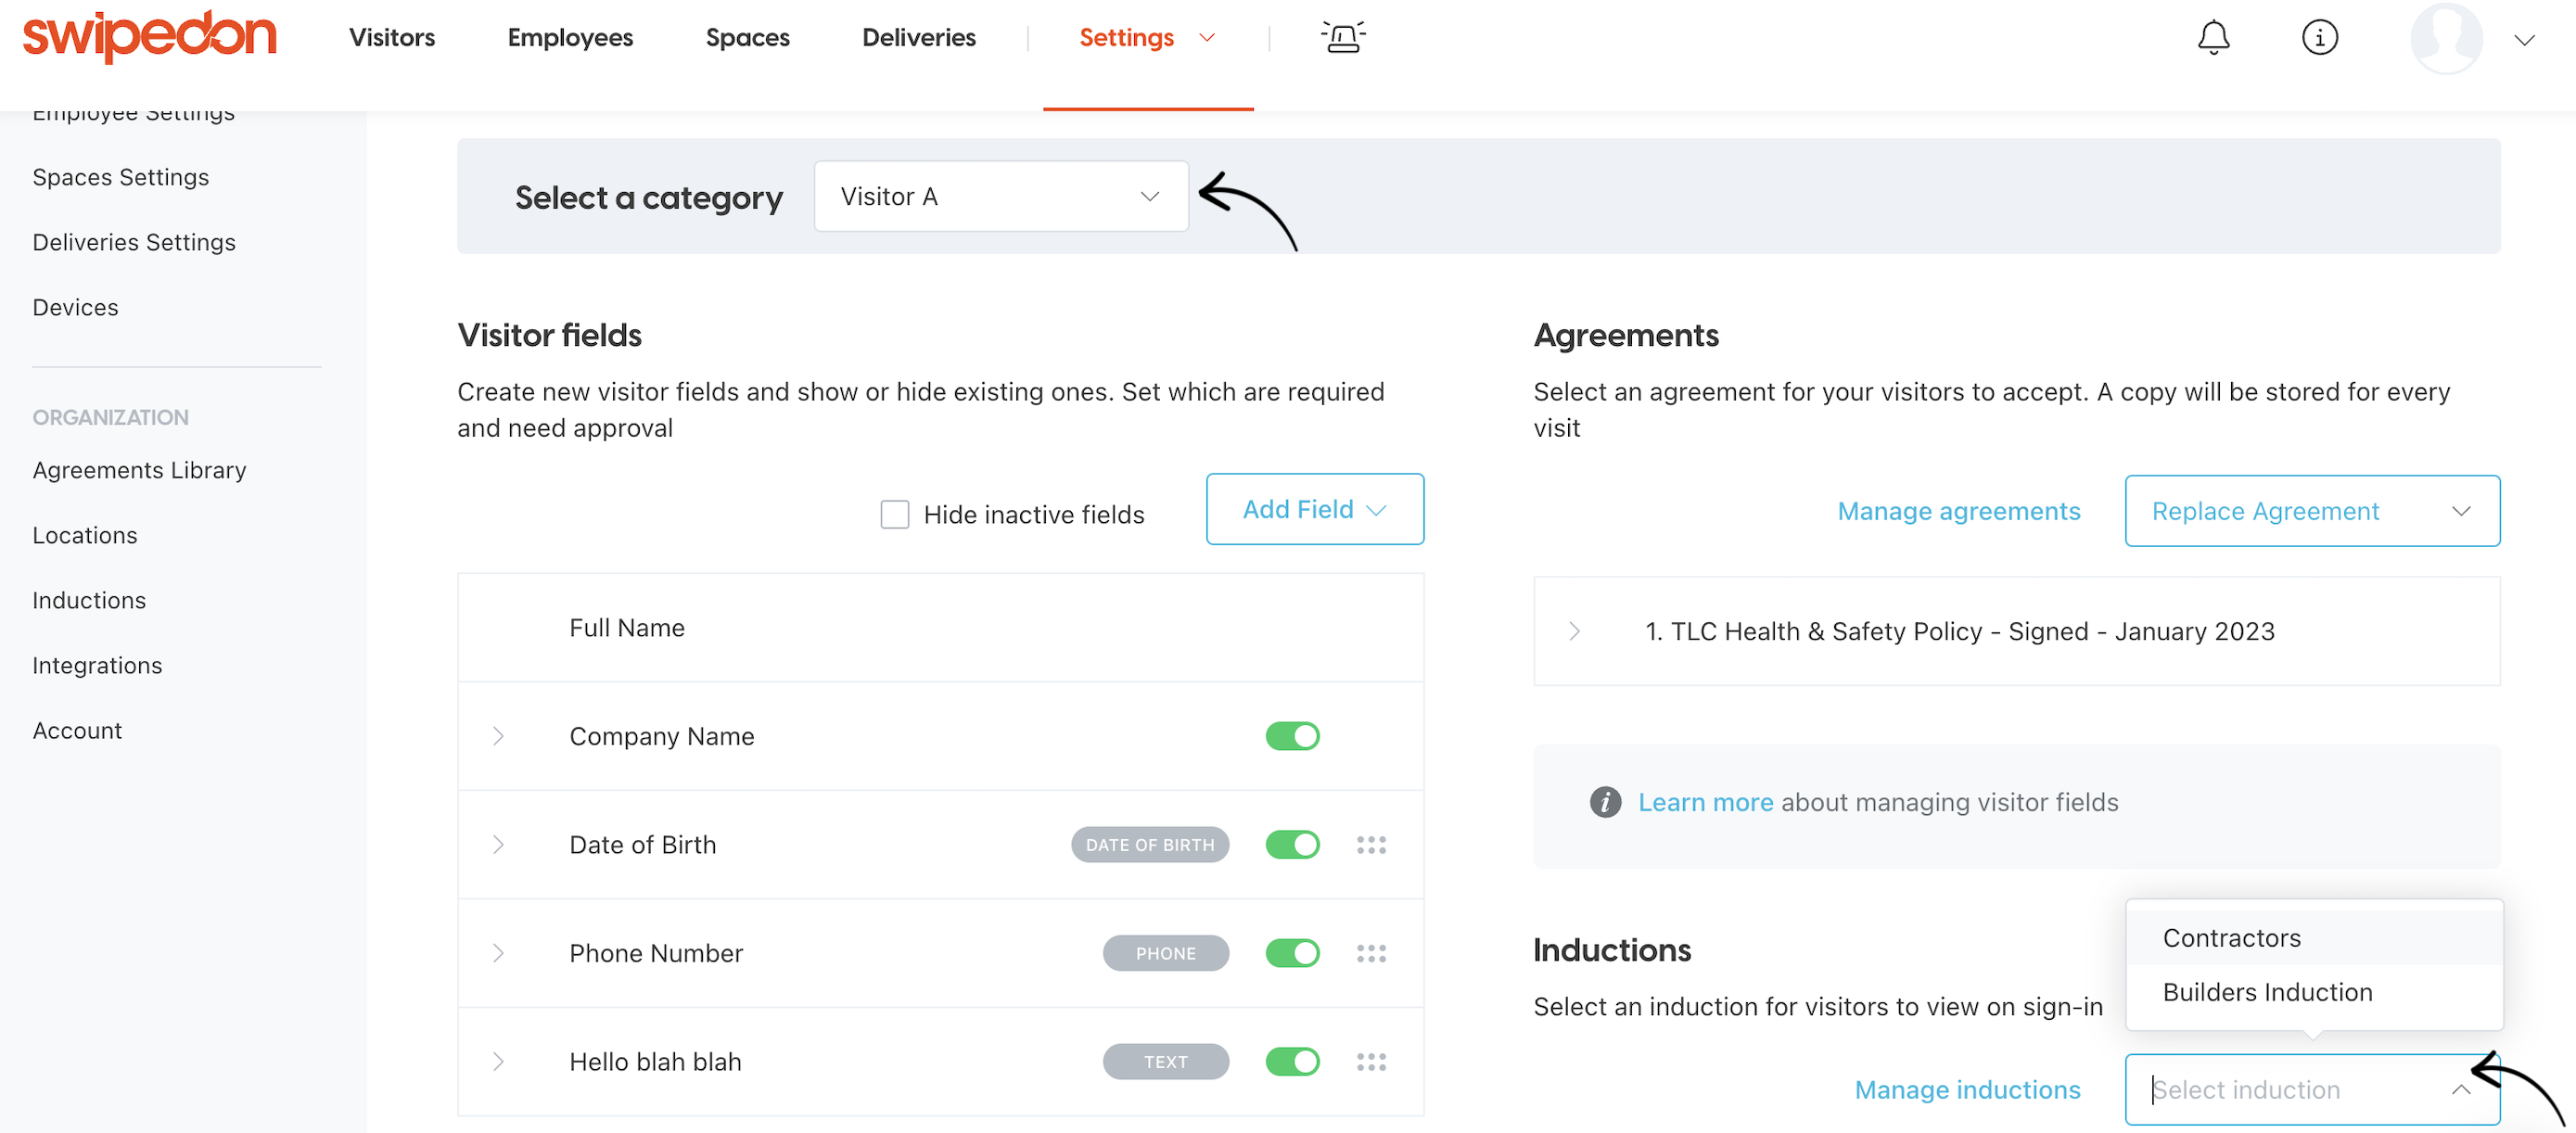
Task: Click the Hello blah blah drag handle
Action: (x=1371, y=1062)
